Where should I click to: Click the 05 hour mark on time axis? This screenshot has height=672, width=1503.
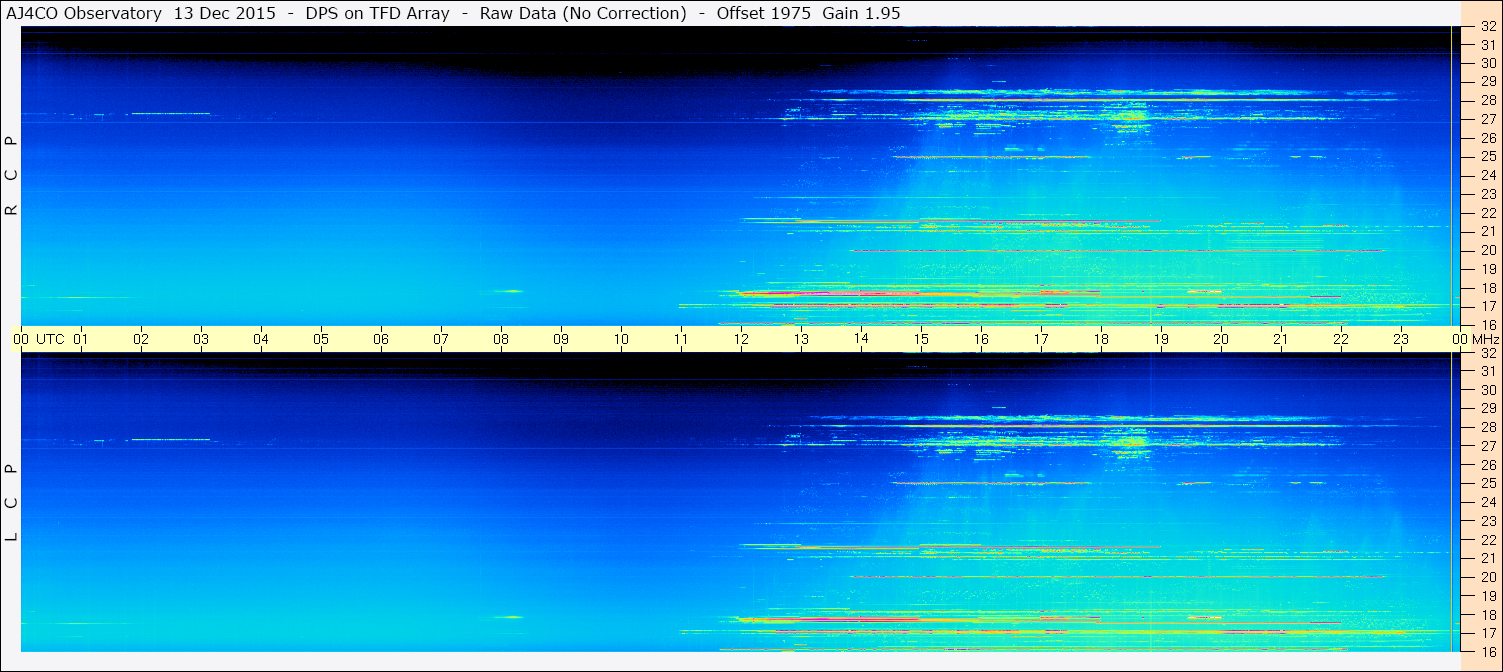tap(321, 339)
